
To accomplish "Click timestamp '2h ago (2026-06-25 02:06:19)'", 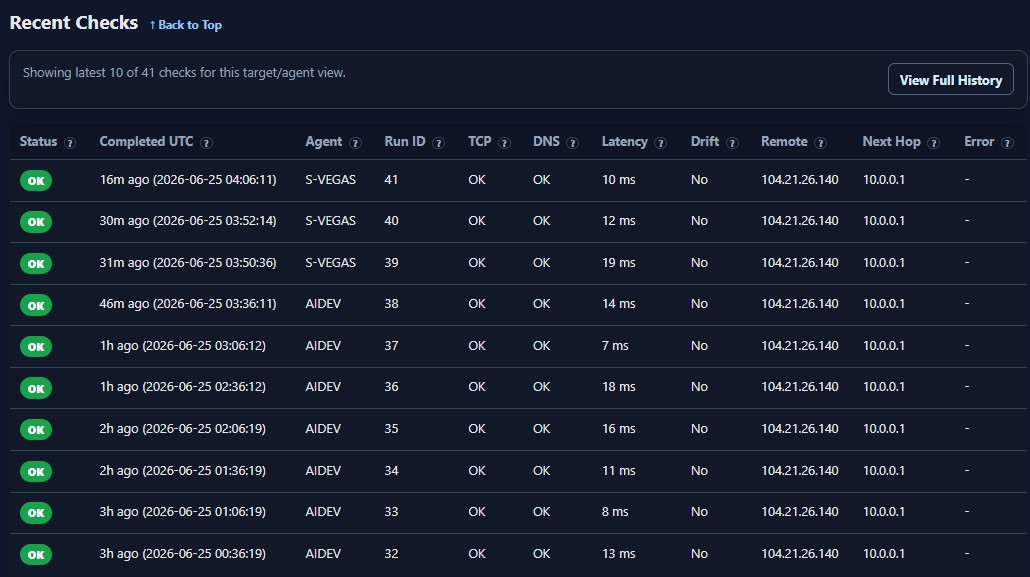I will pos(183,429).
